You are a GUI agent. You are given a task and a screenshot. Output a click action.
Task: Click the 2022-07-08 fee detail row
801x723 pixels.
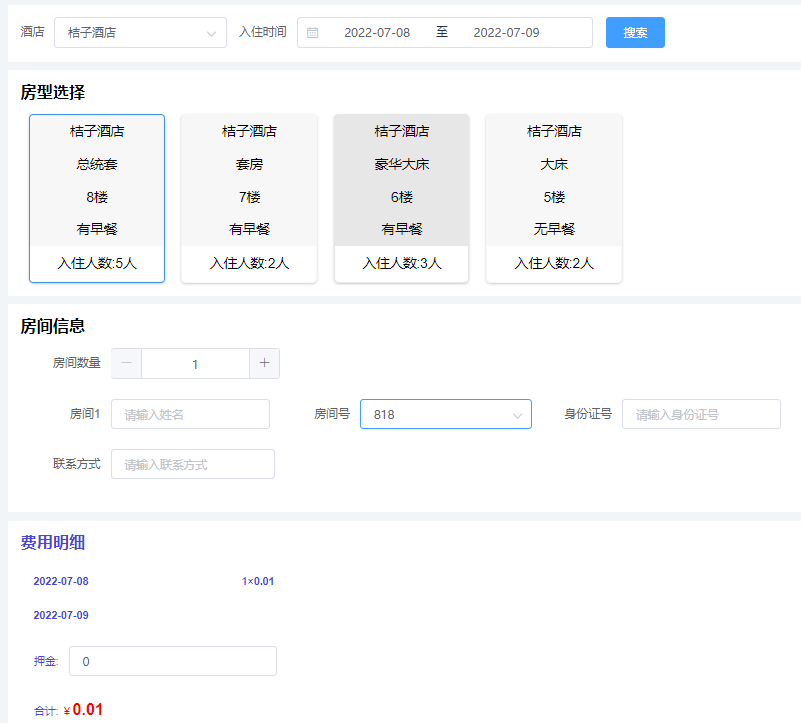click(61, 581)
